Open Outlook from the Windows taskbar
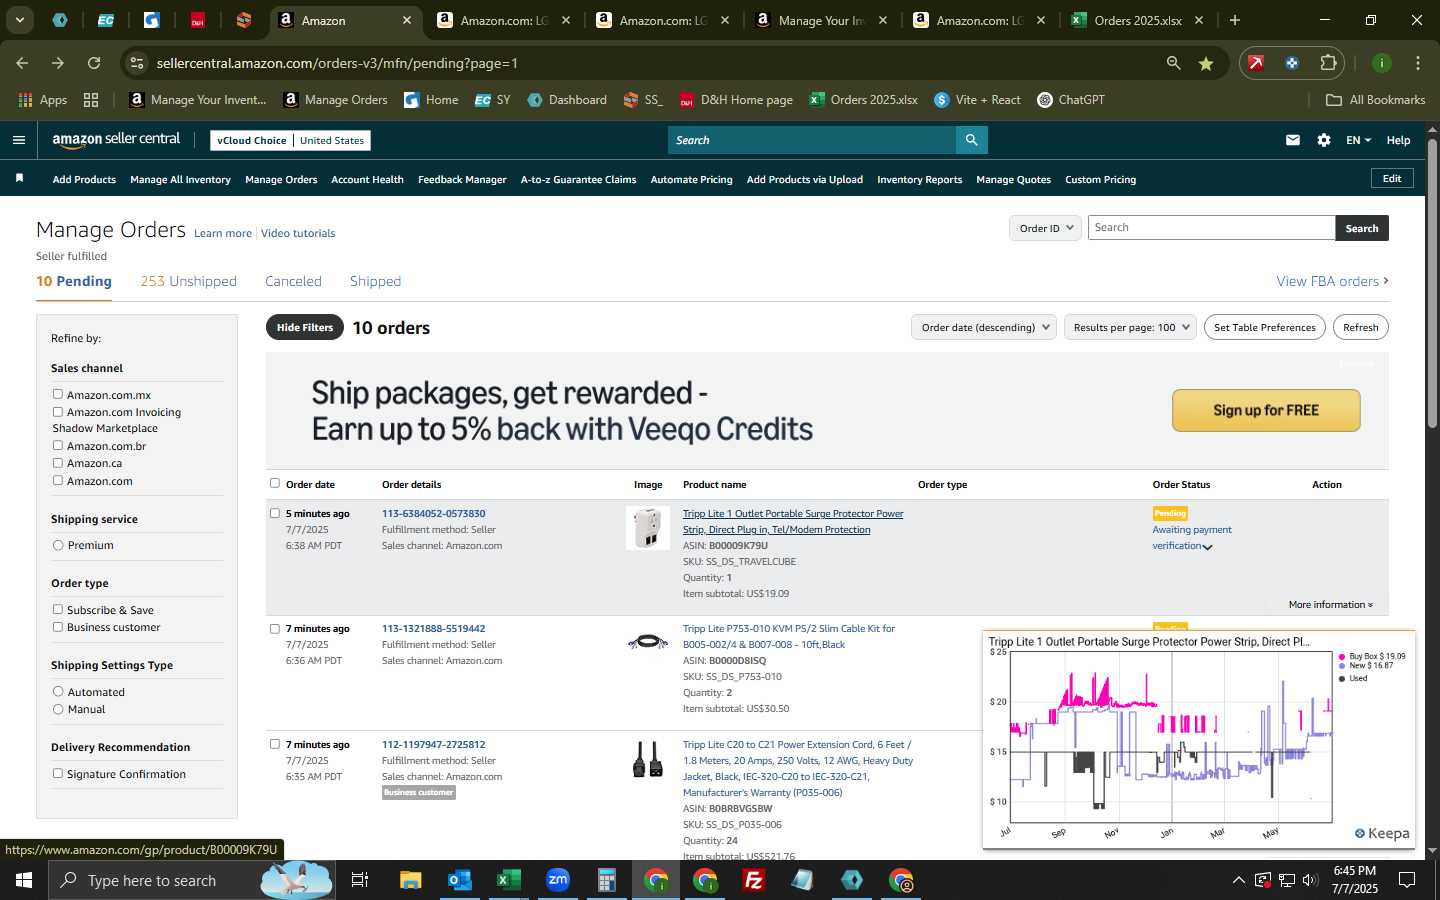 click(459, 880)
